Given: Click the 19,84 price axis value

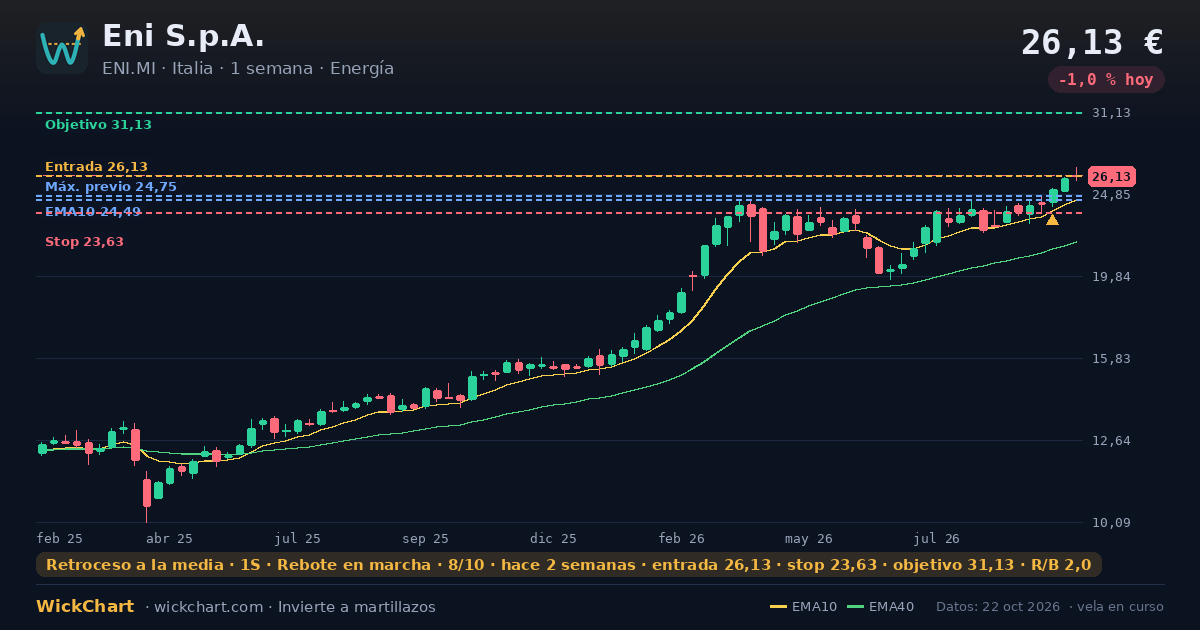Looking at the screenshot, I should 1110,276.
